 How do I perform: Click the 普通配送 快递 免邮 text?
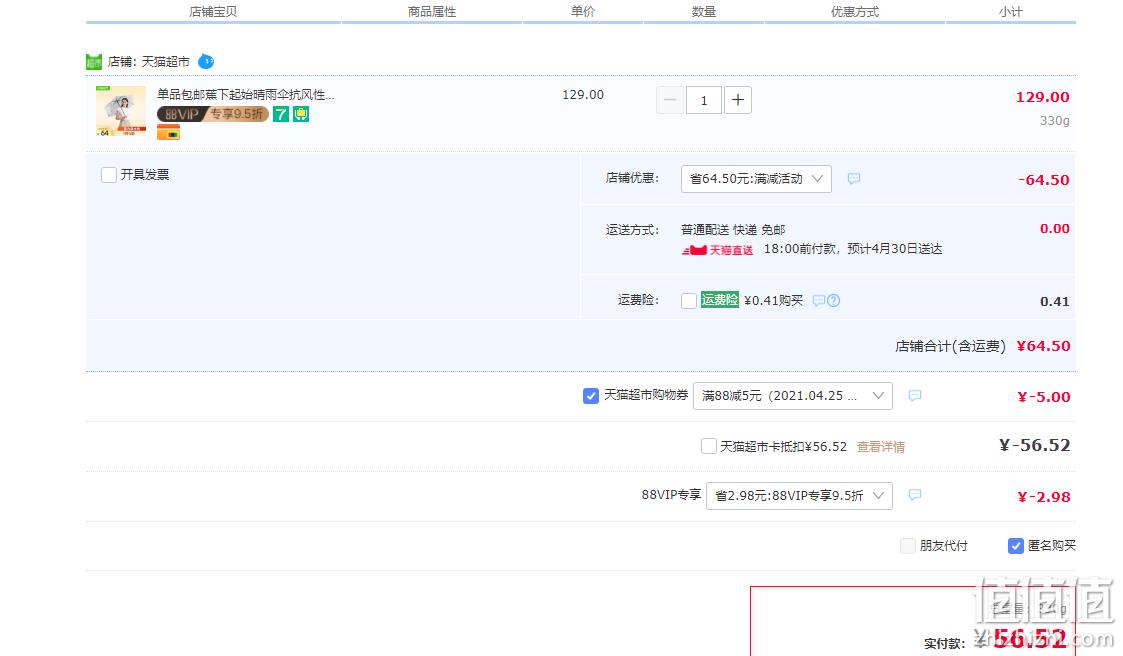tap(733, 230)
